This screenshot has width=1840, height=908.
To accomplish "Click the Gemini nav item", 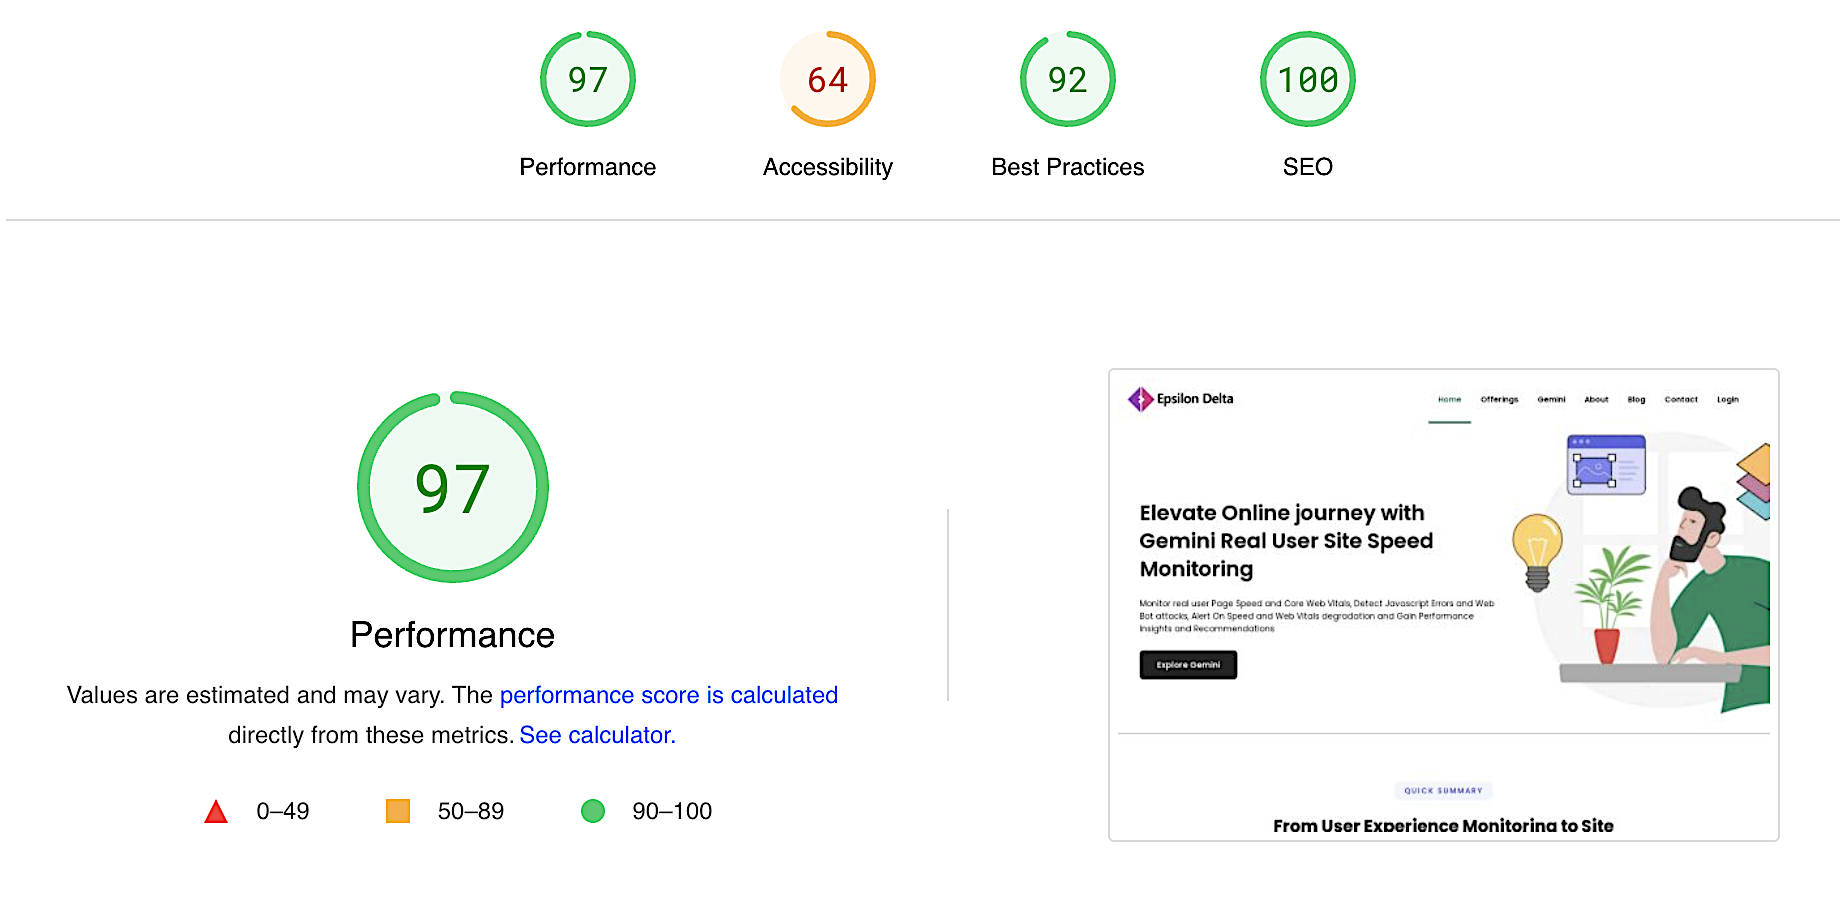I will [1551, 398].
